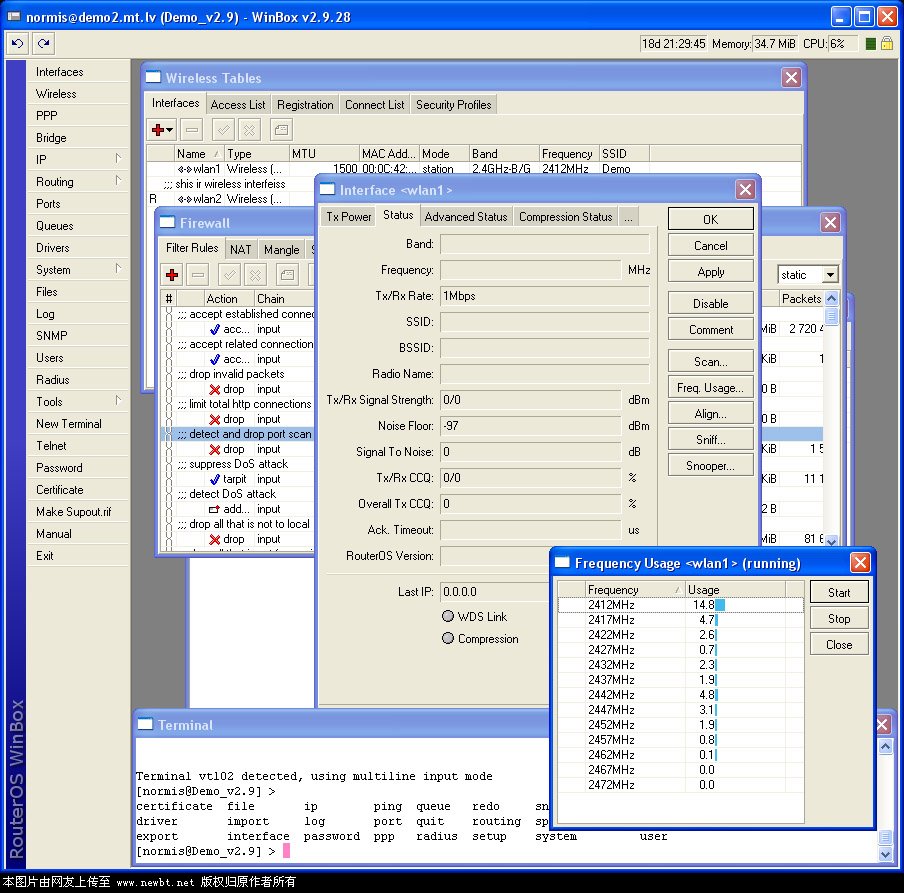Click the Sniff... button

710,440
